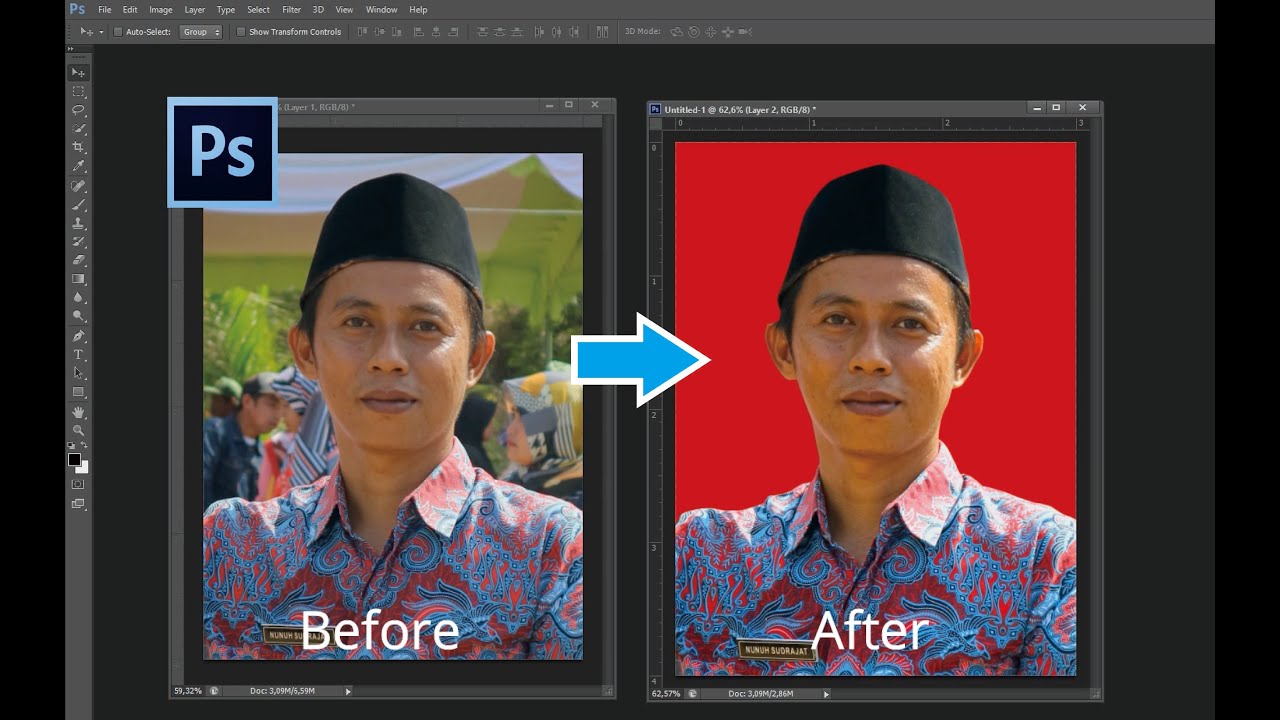Click Distribute Horizontal Centers icon
Screen dimensions: 1280x720
[x=557, y=32]
